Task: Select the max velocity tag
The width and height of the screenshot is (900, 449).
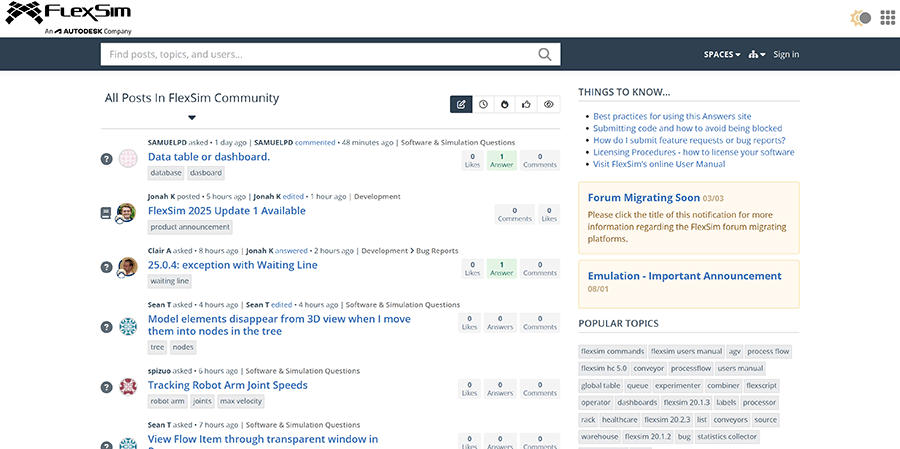Action: [x=240, y=401]
